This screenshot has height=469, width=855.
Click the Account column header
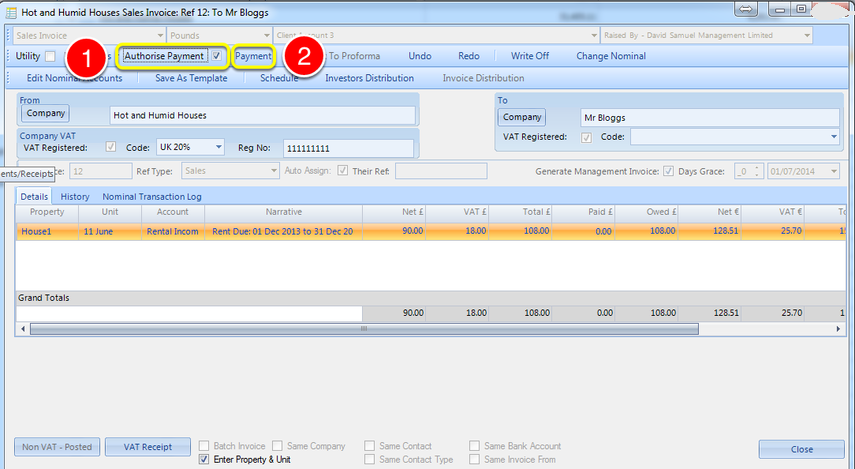(173, 212)
